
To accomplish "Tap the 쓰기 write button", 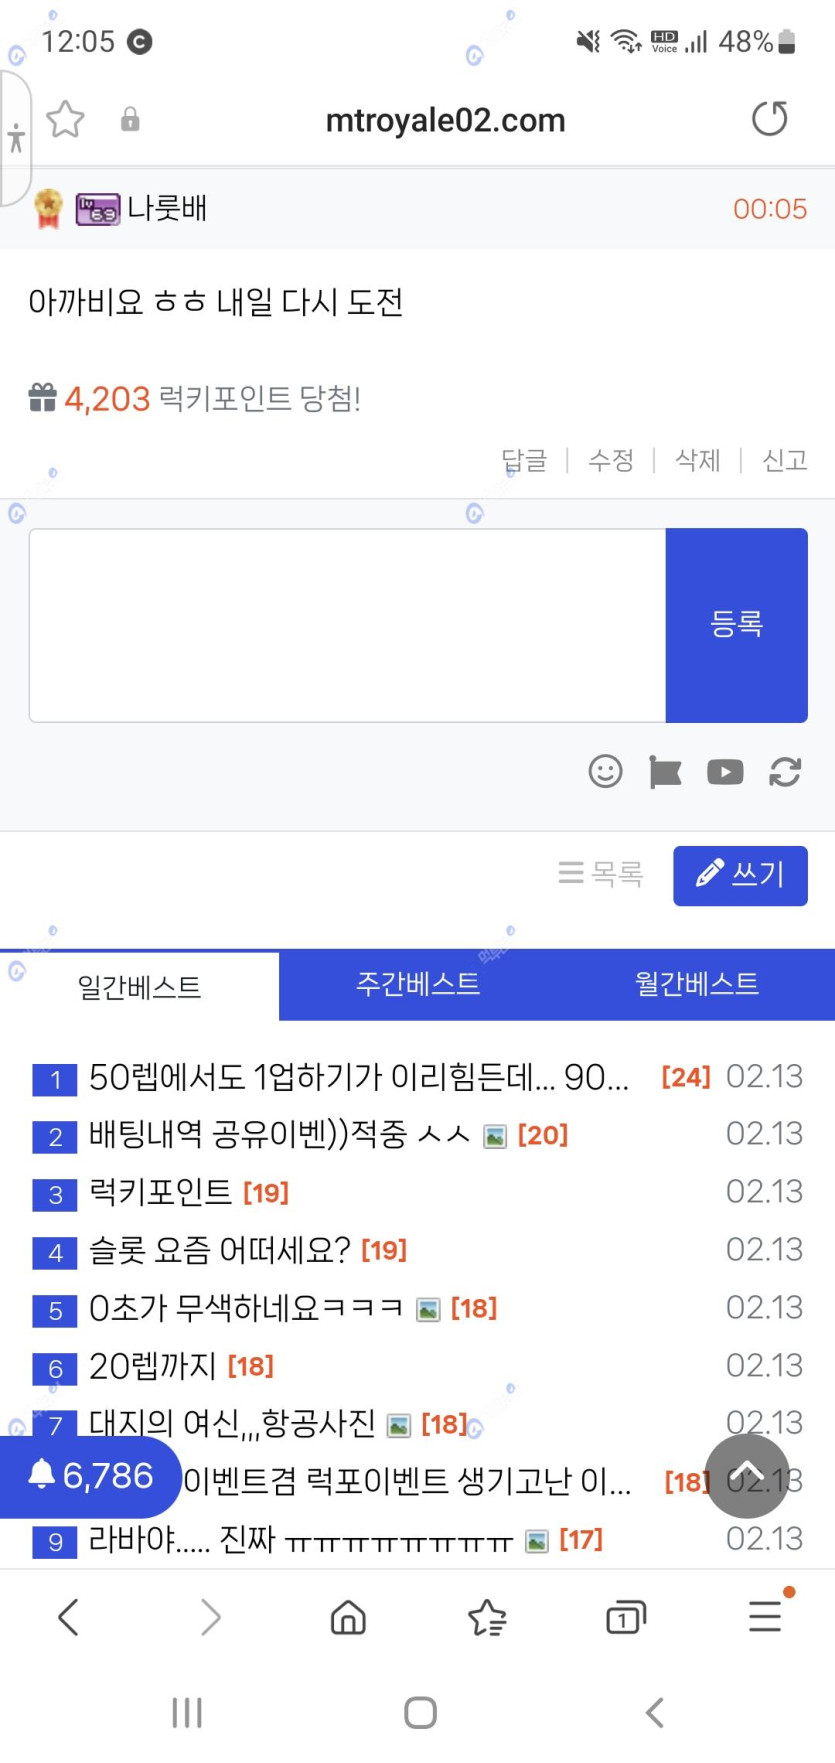I will click(740, 875).
